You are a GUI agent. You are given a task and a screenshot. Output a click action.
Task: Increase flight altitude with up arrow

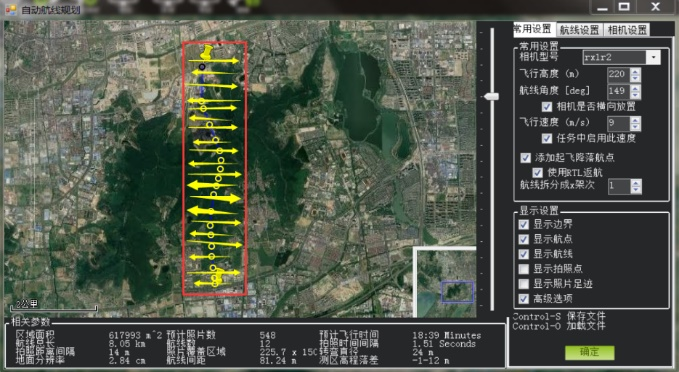click(x=635, y=71)
